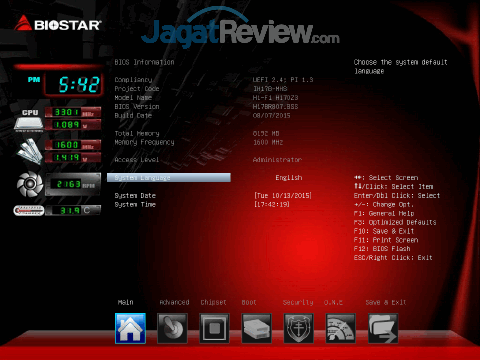The height and width of the screenshot is (360, 480).
Task: Click the ESC/Right Click: Exit hint
Action: (x=393, y=258)
